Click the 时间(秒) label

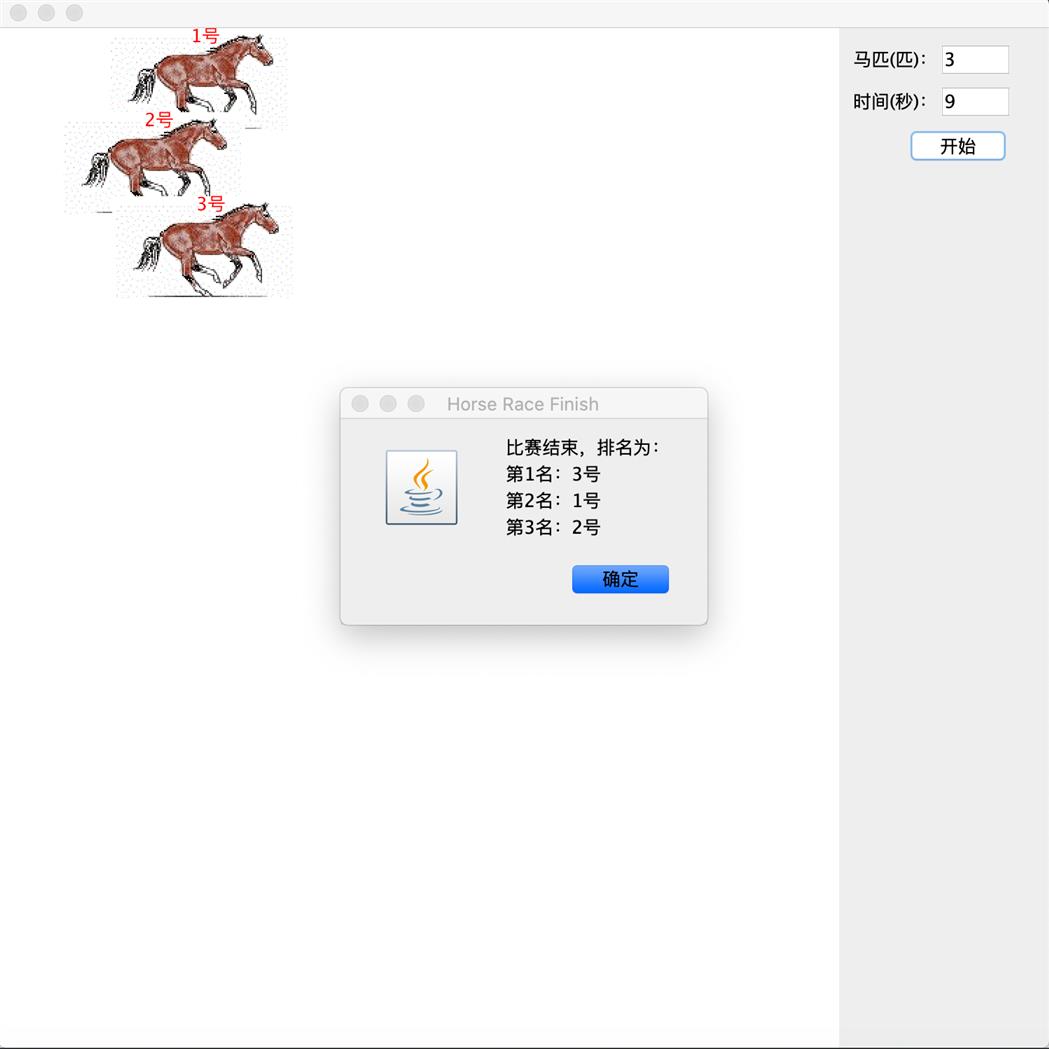point(890,102)
